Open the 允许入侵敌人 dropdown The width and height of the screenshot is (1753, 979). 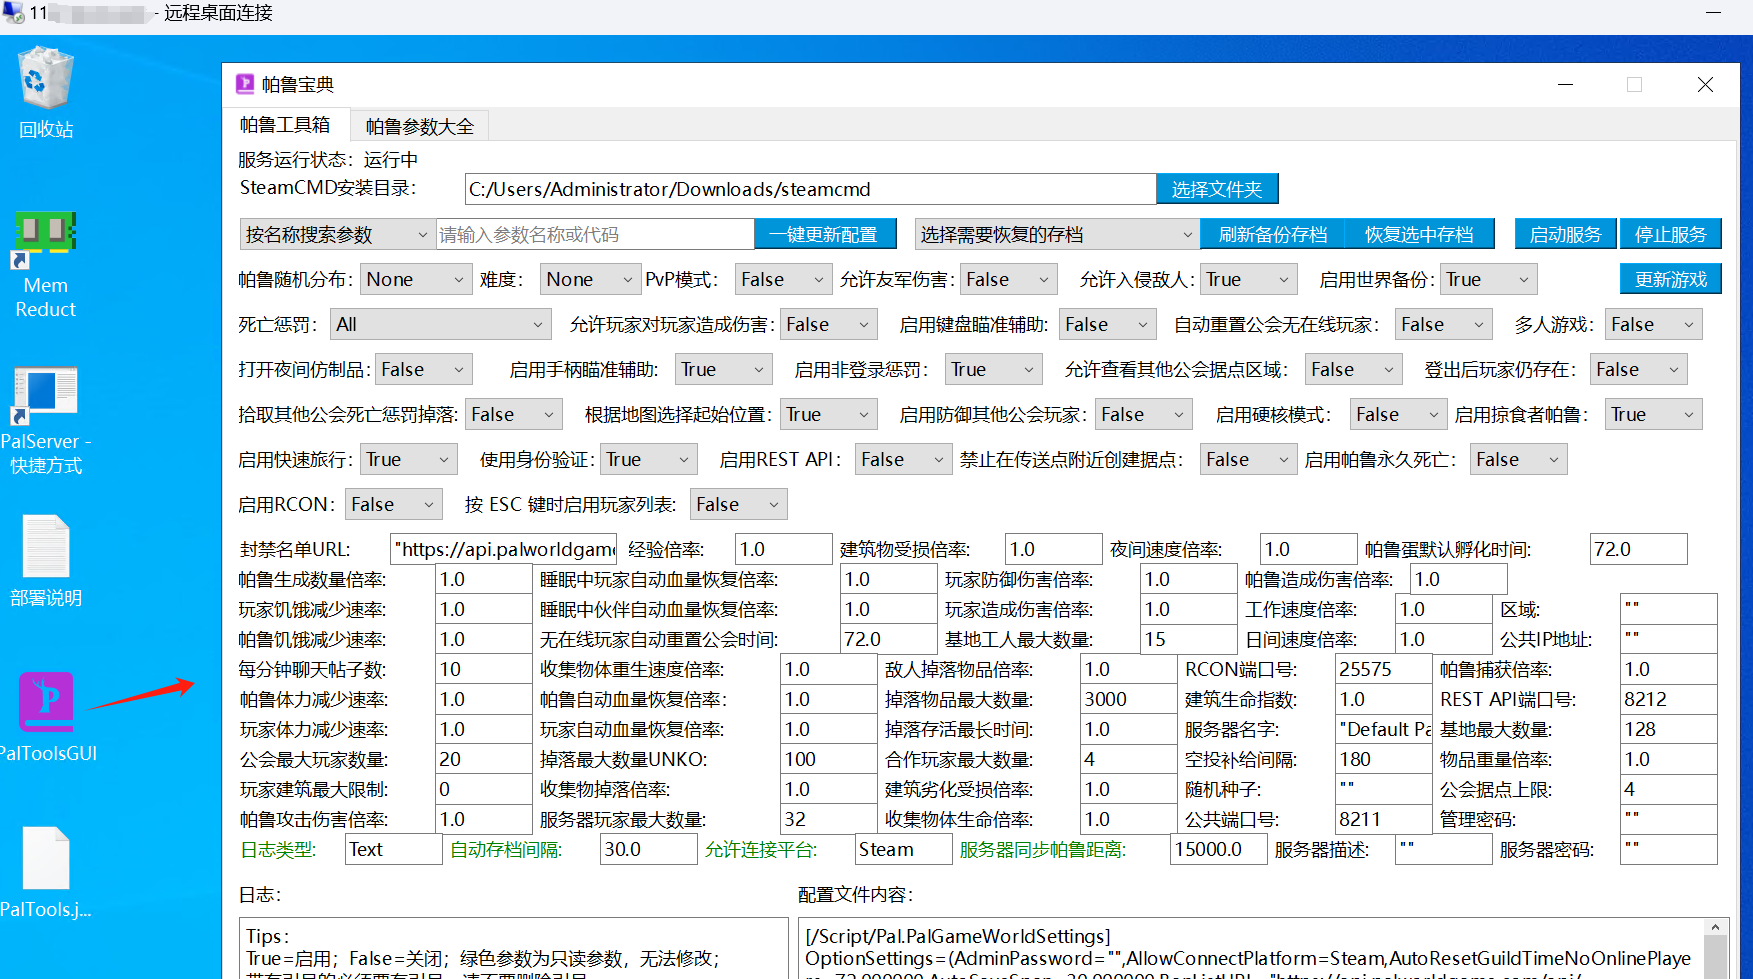click(1249, 279)
